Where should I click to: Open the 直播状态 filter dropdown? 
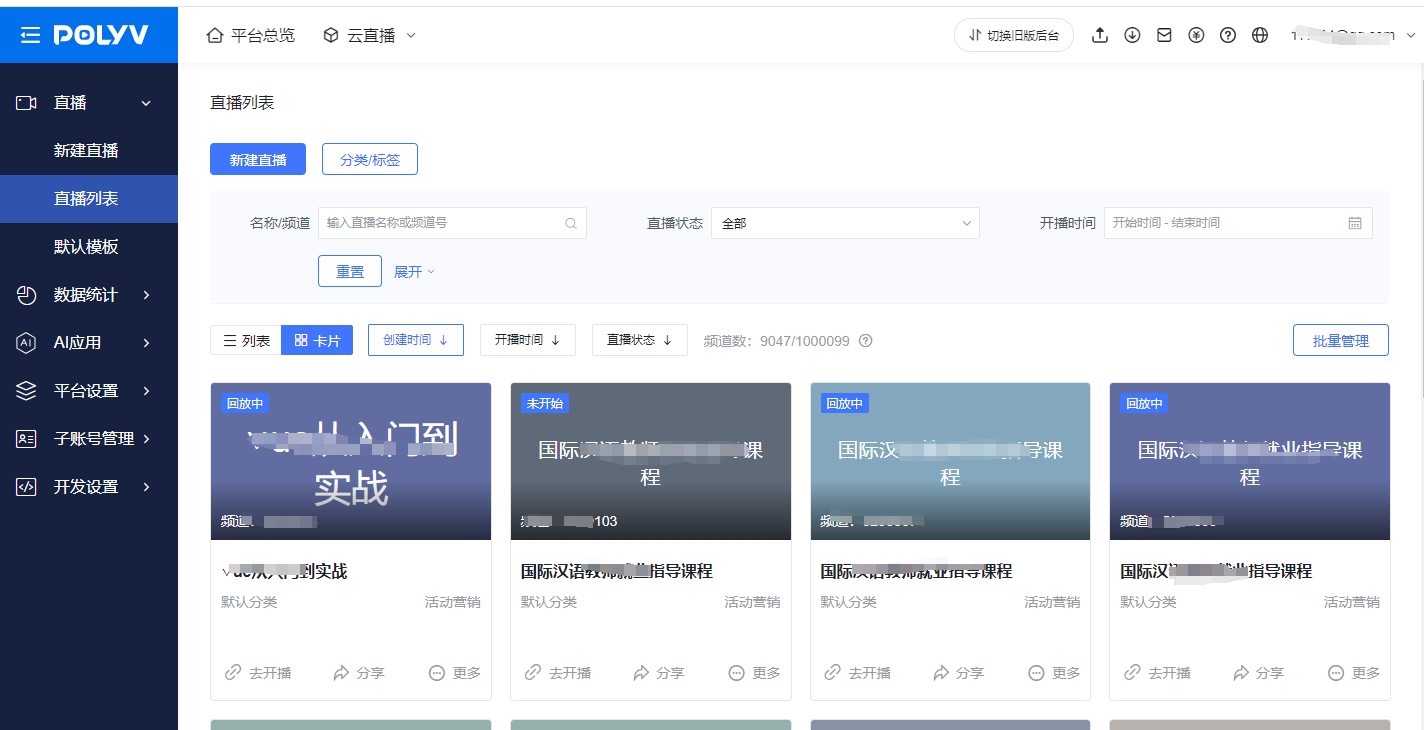coord(845,223)
